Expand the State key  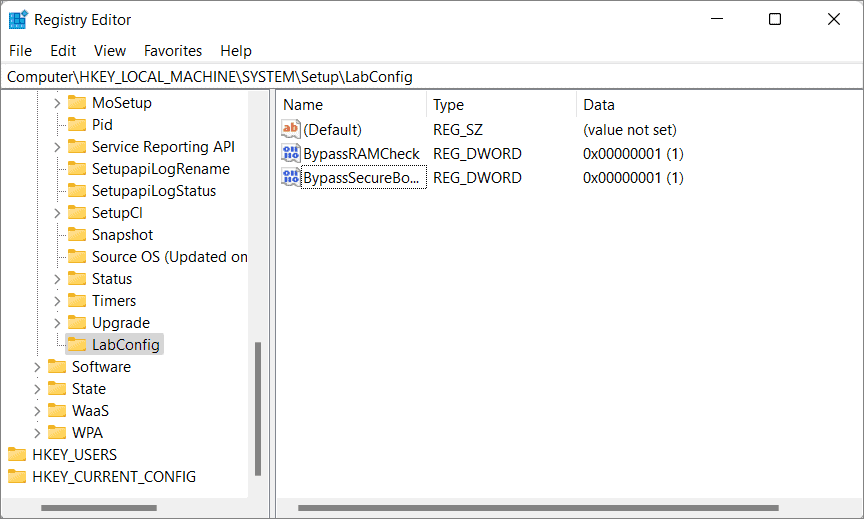37,390
